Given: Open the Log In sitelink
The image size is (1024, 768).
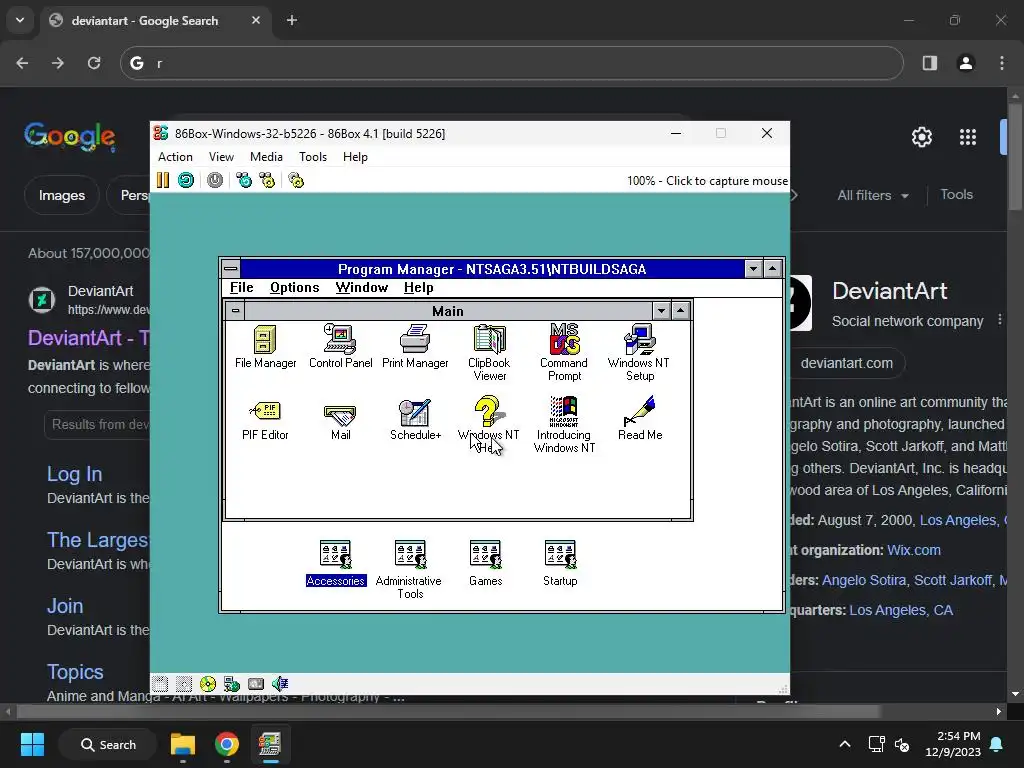Looking at the screenshot, I should [x=74, y=474].
